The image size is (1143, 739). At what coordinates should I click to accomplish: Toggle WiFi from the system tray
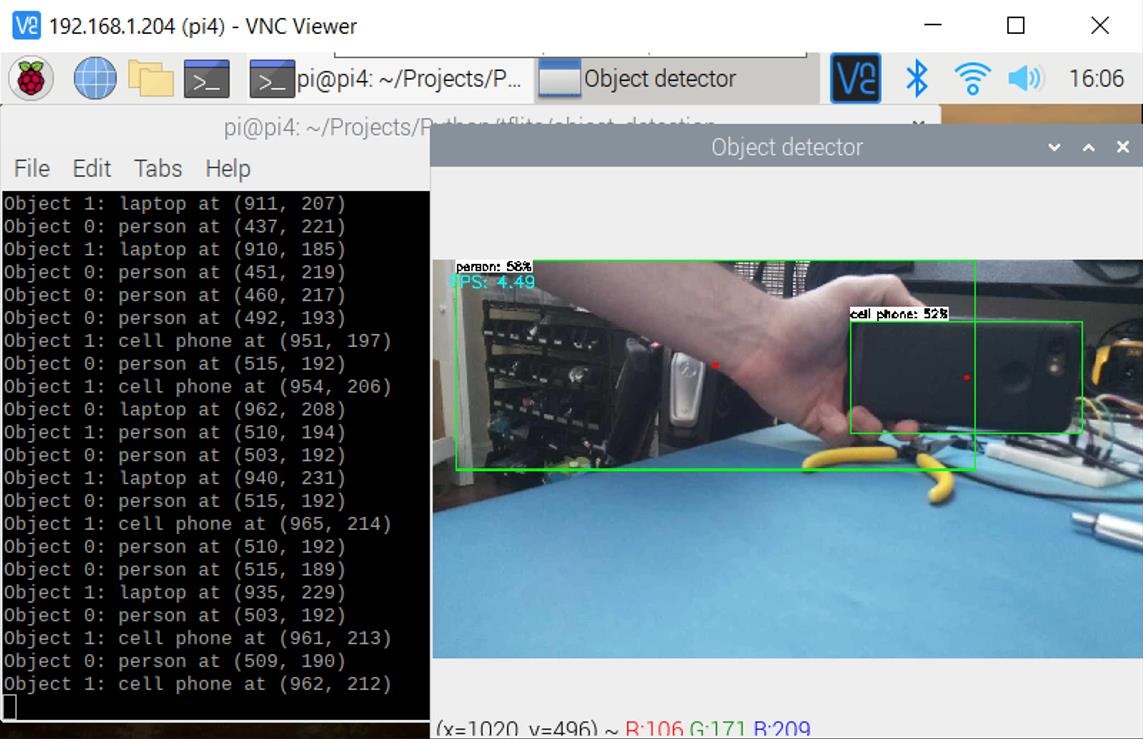pos(971,78)
